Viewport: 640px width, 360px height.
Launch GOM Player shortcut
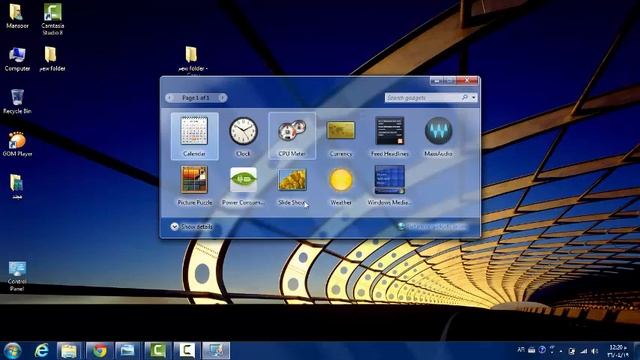[x=17, y=144]
